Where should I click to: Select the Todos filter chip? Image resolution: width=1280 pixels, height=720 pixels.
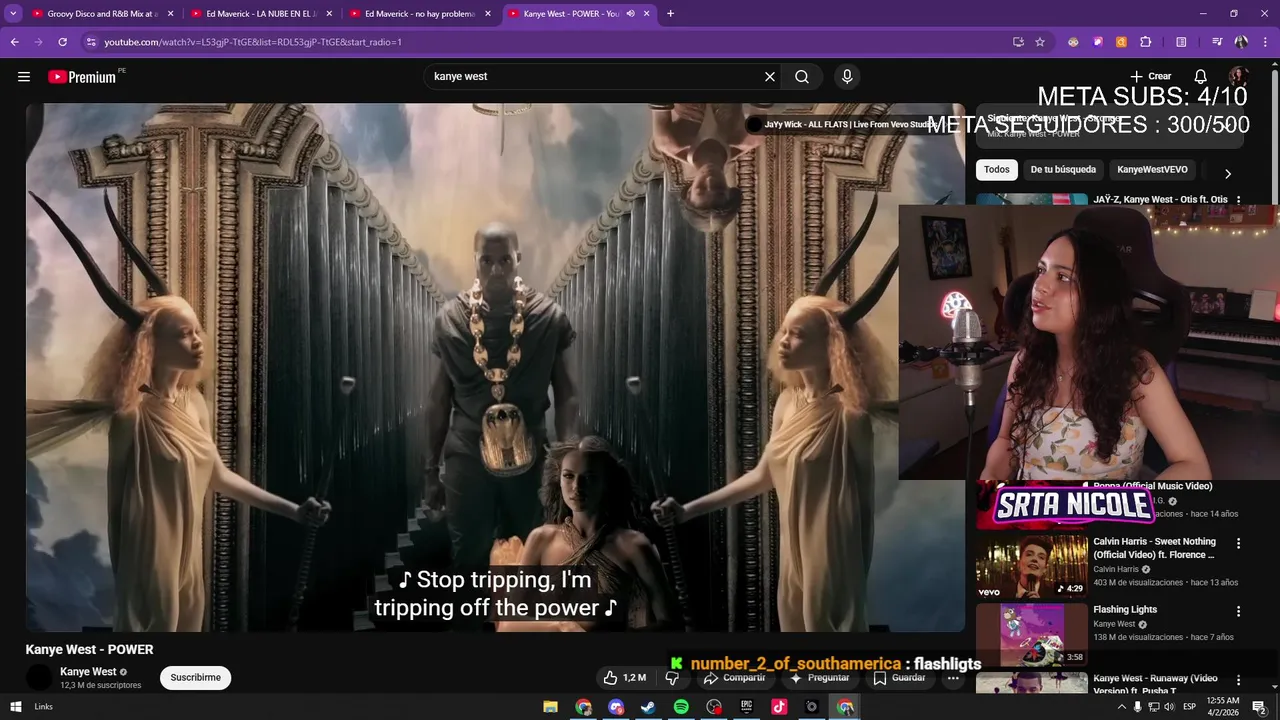click(x=996, y=170)
